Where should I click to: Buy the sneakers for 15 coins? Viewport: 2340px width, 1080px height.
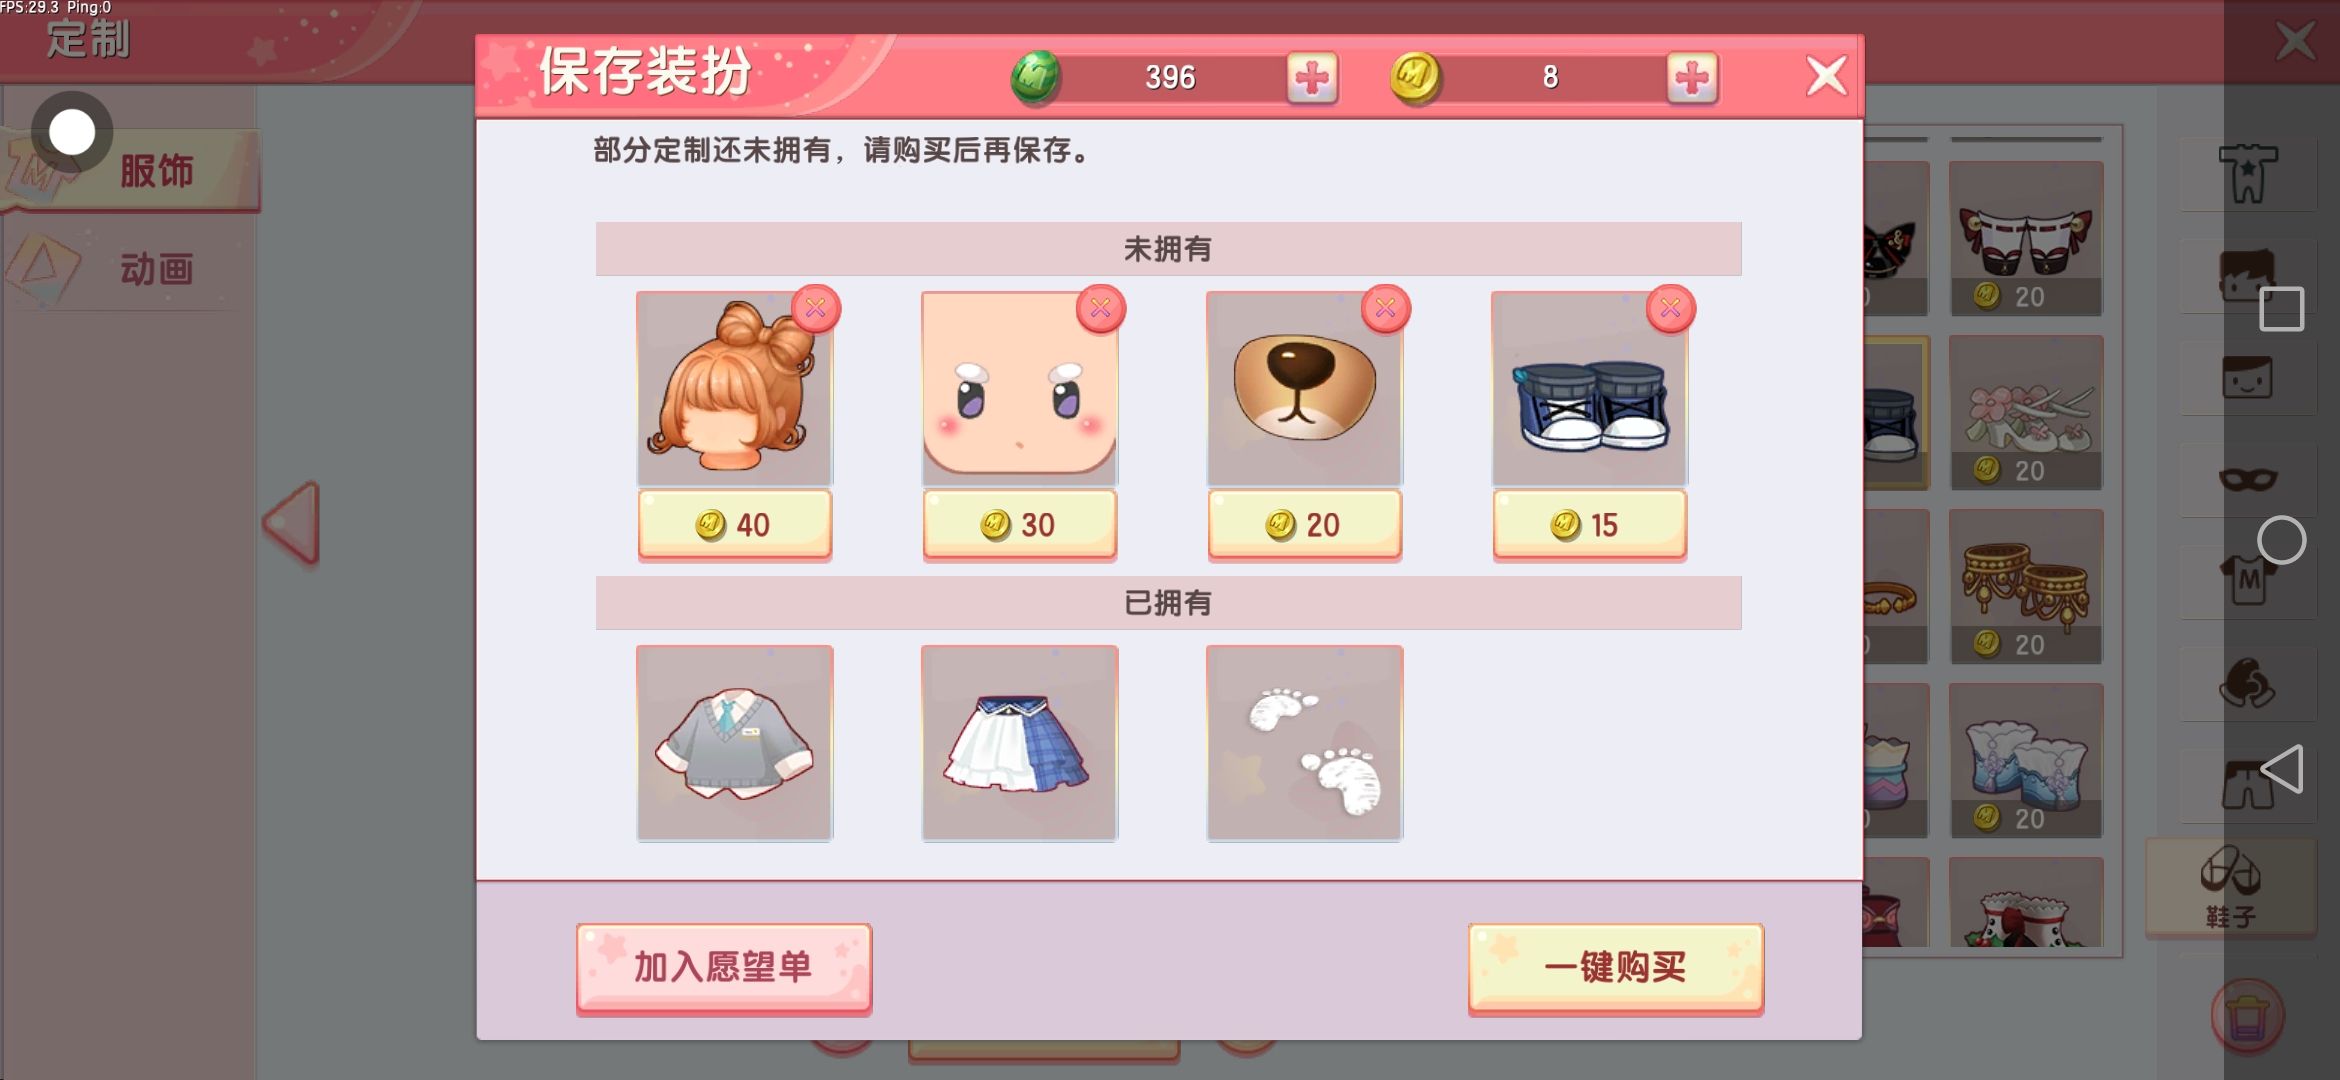(x=1590, y=524)
